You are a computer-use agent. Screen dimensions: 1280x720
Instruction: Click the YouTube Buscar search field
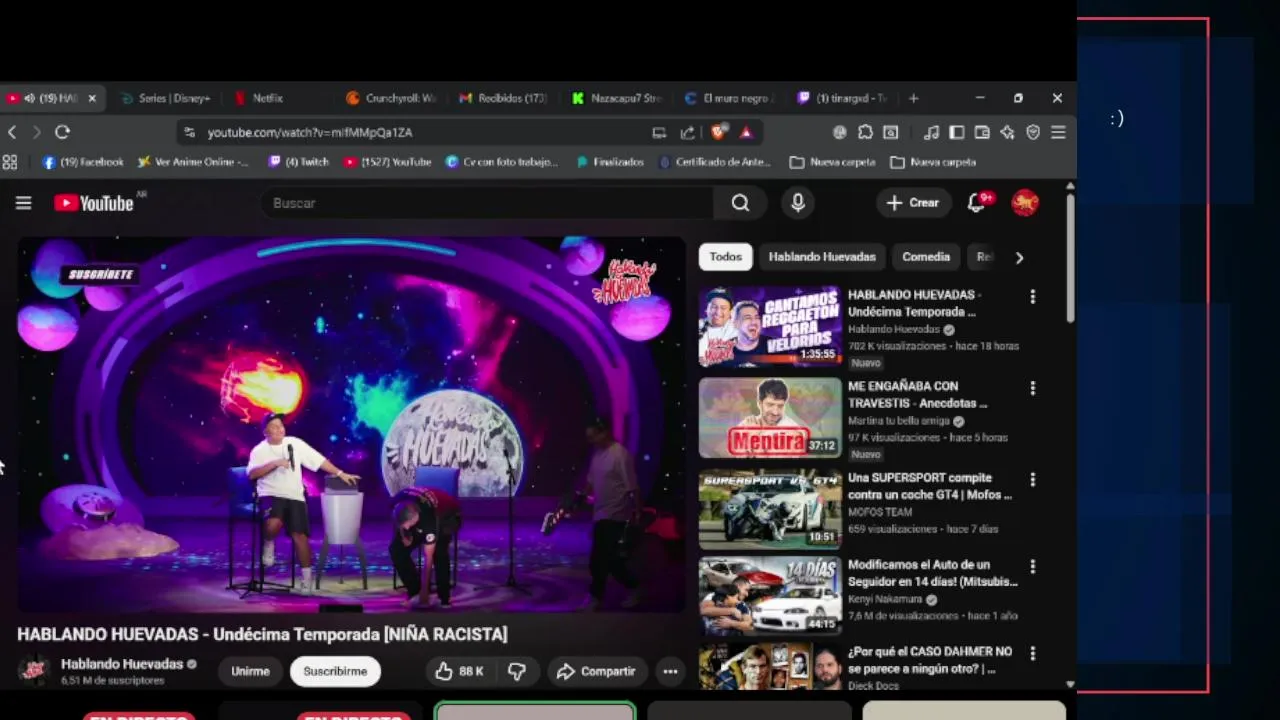488,203
